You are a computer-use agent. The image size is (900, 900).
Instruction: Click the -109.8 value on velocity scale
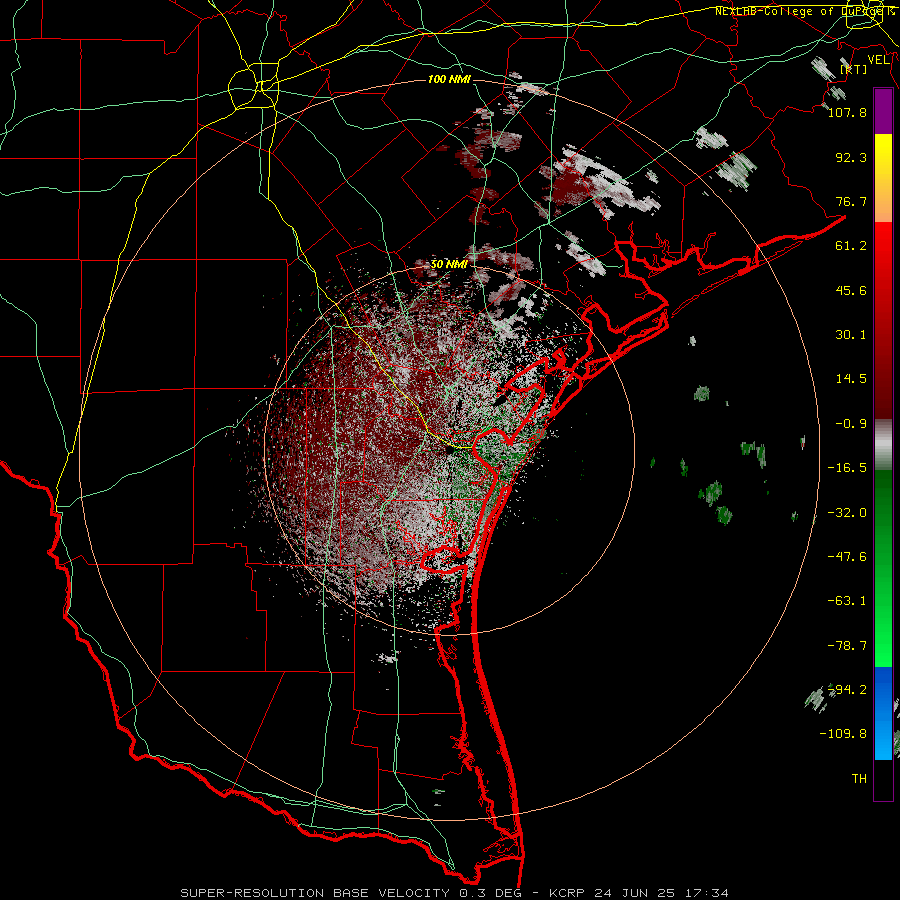coord(843,734)
